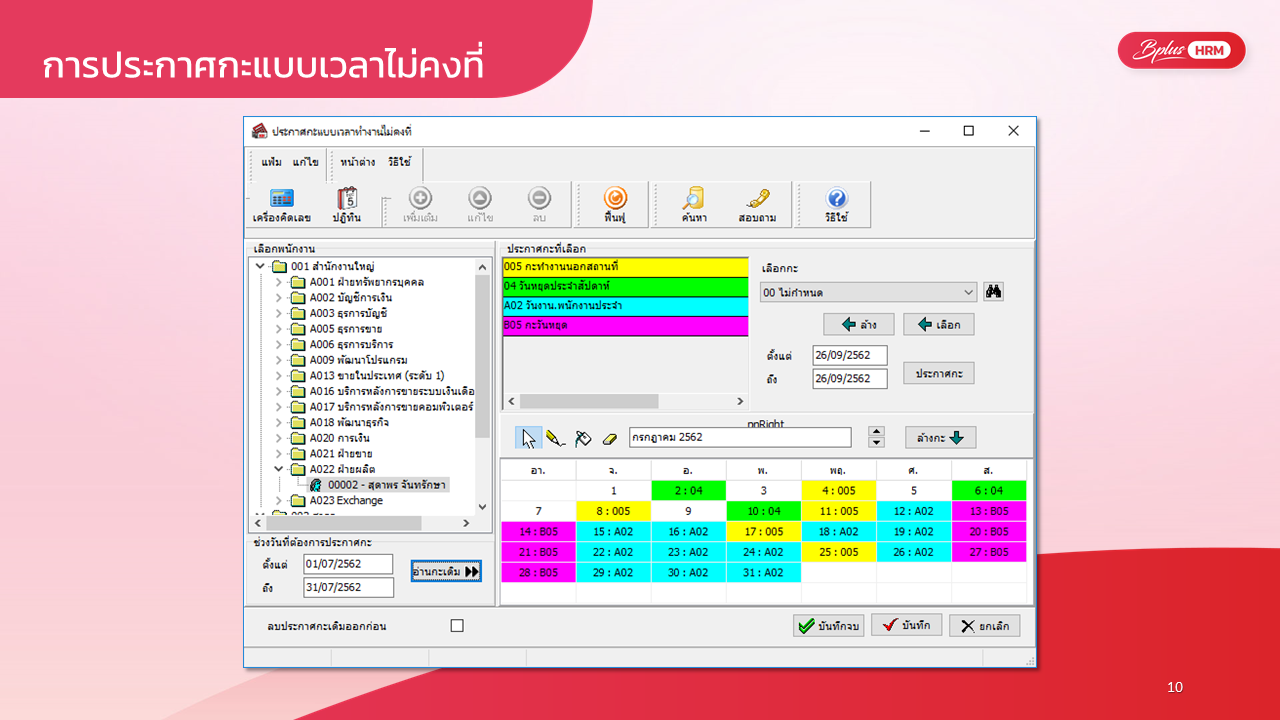Click the binoculars shift search icon
Screen dimensions: 1280x720
993,292
